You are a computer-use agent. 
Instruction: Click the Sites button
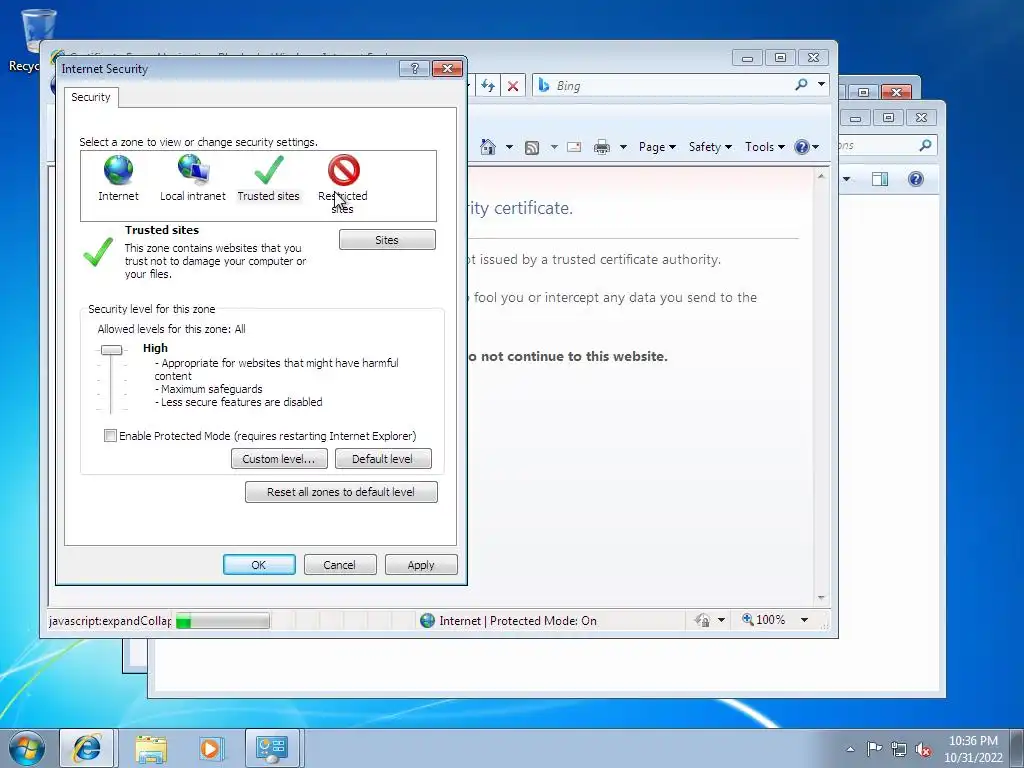pyautogui.click(x=387, y=240)
